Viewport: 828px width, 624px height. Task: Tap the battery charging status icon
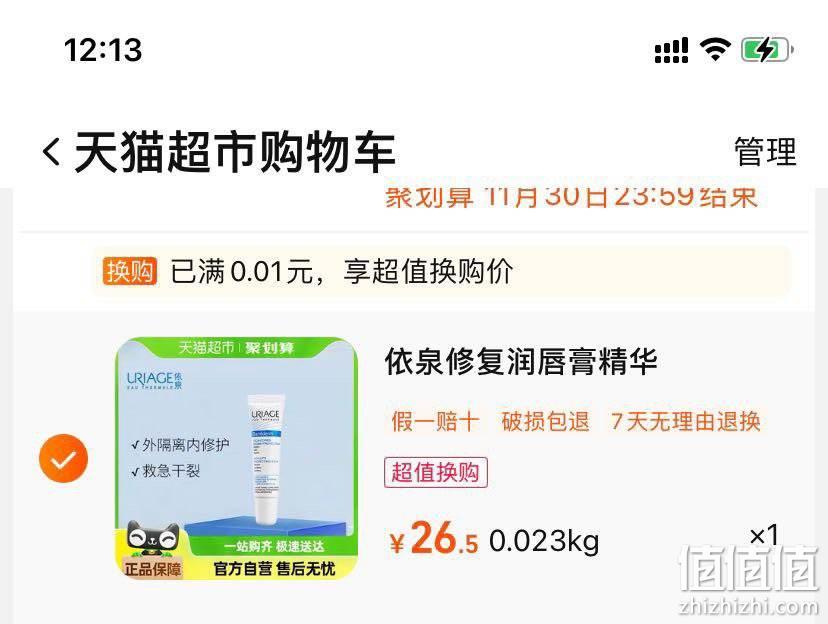[x=767, y=50]
